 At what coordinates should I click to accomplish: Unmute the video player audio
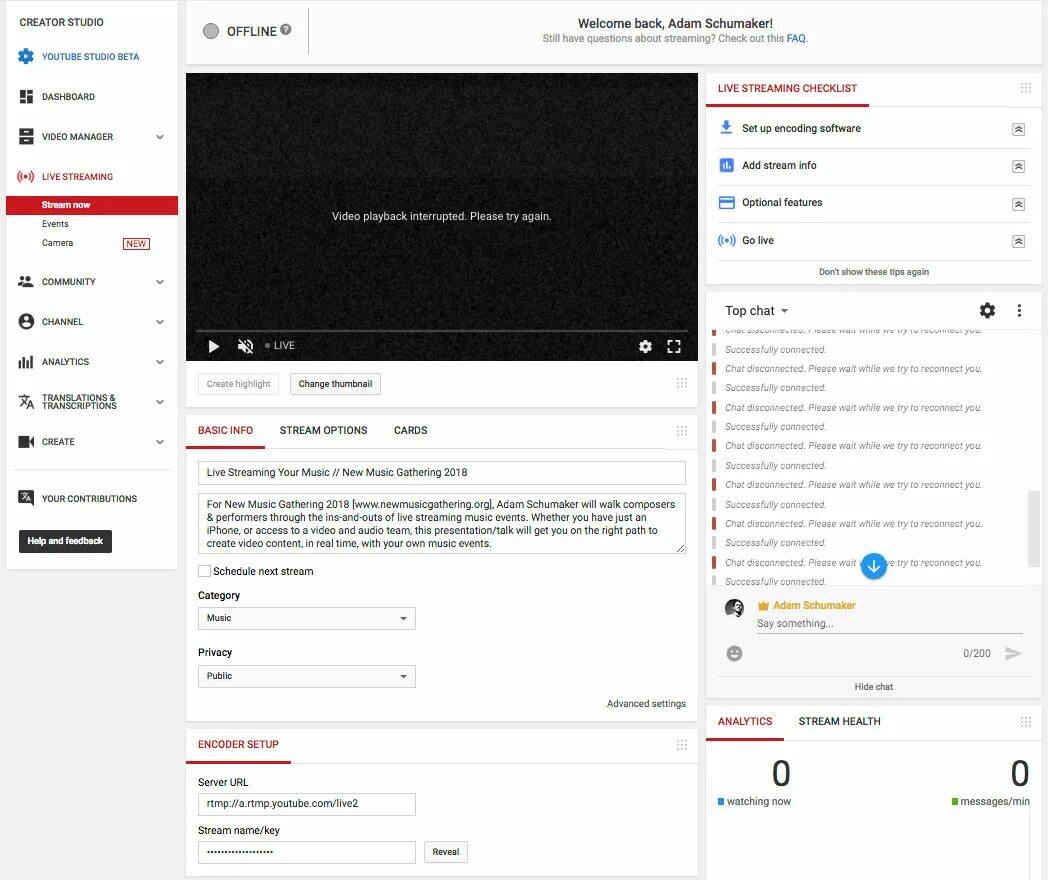coord(245,345)
